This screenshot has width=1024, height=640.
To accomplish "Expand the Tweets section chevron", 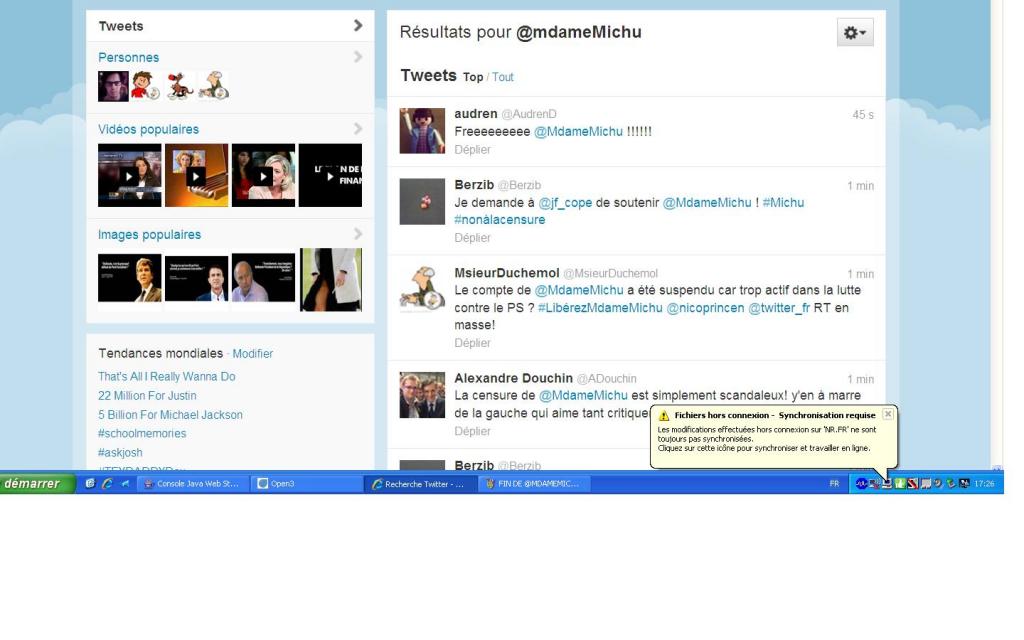I will pos(358,26).
